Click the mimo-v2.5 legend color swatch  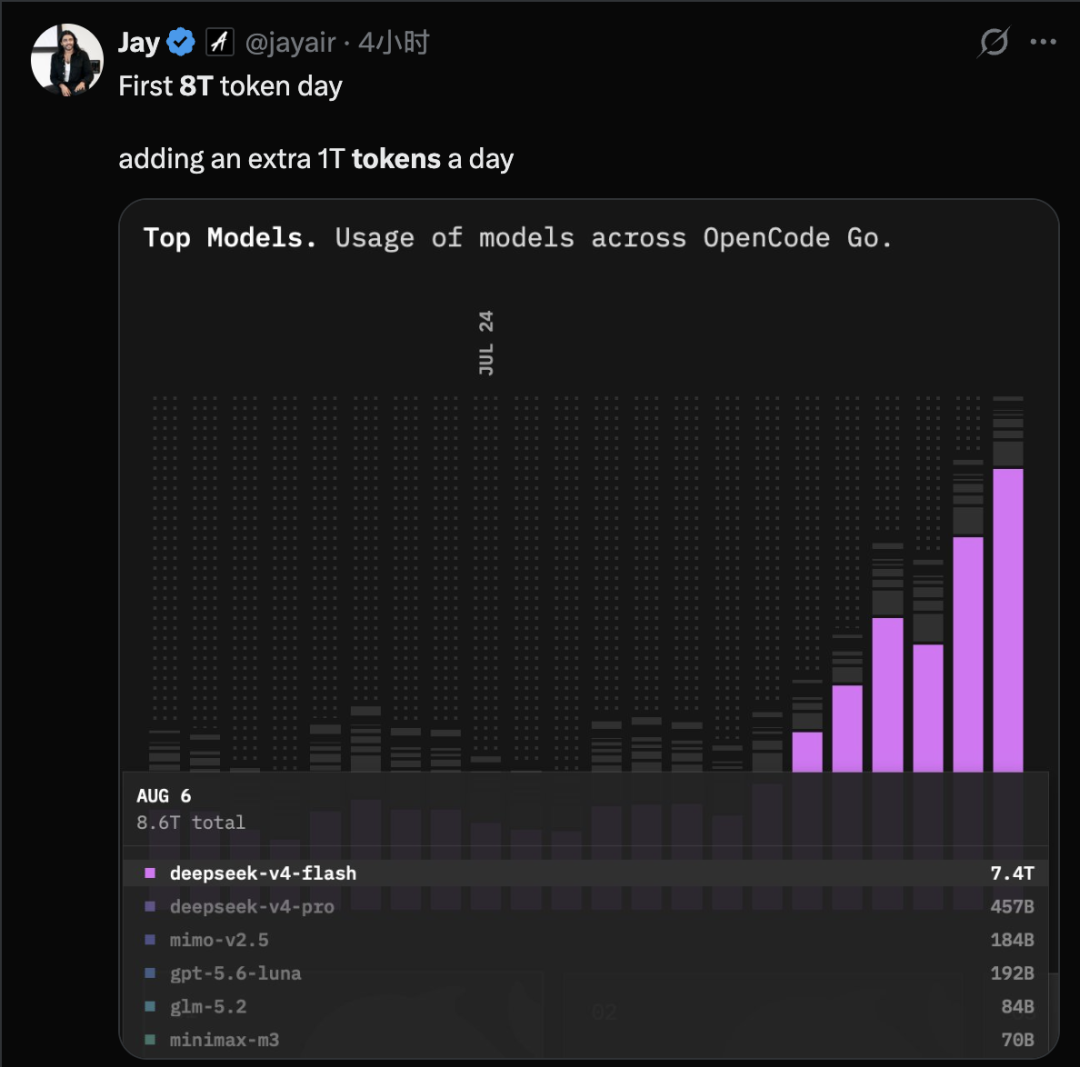[x=150, y=940]
